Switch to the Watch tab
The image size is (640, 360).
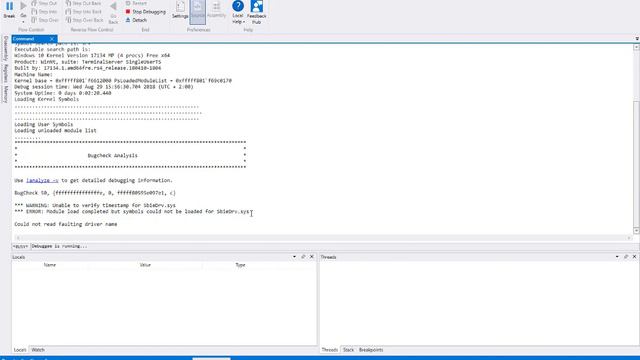(38, 350)
